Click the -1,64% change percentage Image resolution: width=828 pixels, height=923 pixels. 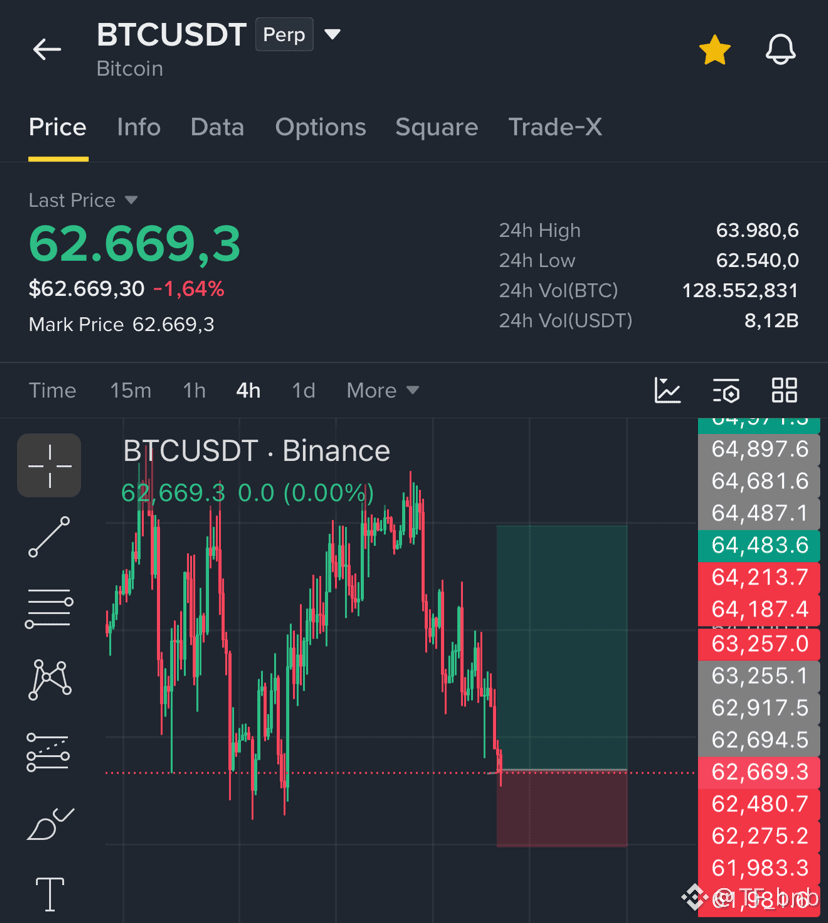pos(189,289)
